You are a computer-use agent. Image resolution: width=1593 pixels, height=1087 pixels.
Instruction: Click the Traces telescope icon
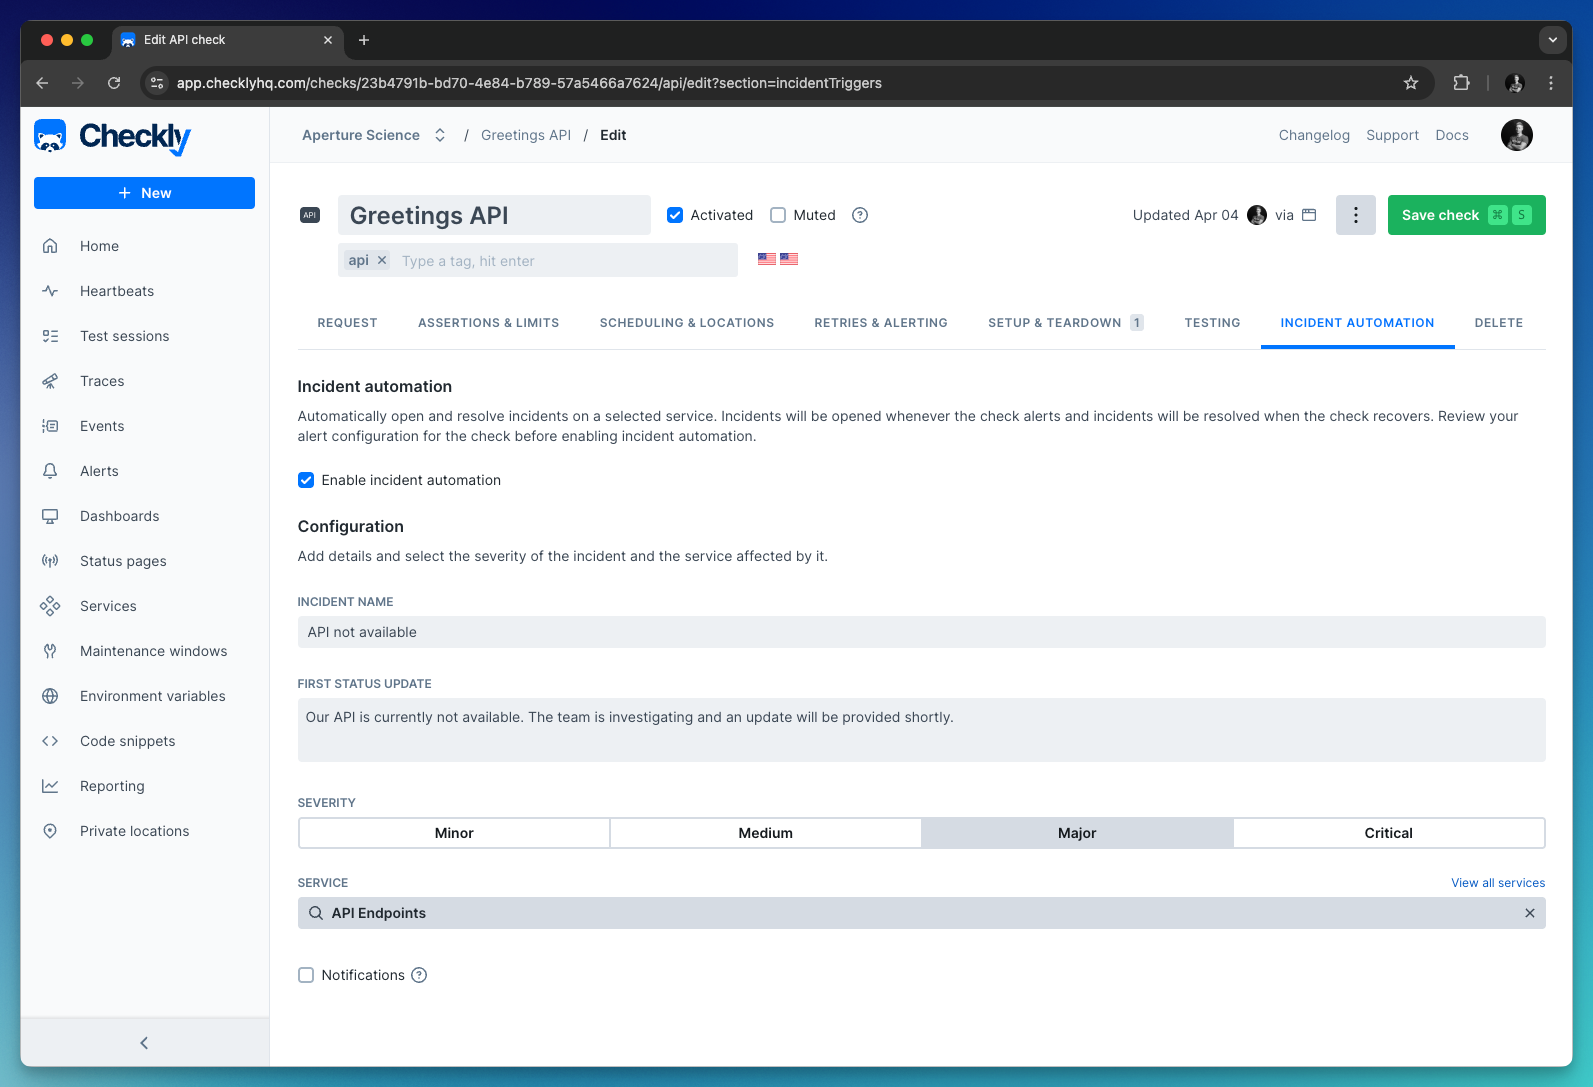pos(50,381)
